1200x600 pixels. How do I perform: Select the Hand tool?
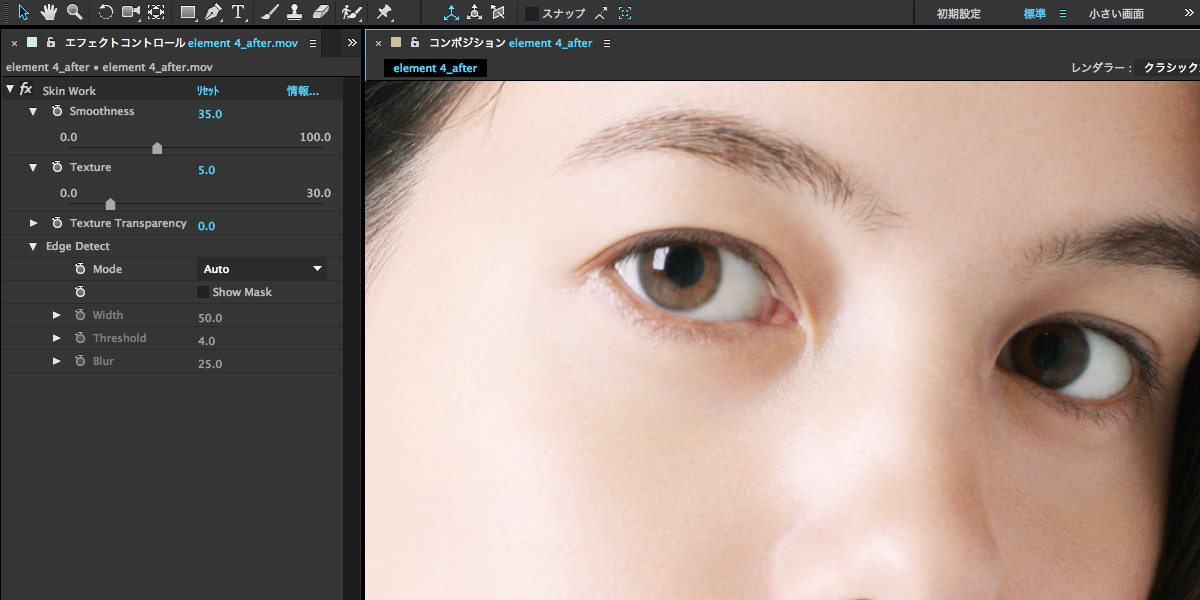click(x=48, y=13)
